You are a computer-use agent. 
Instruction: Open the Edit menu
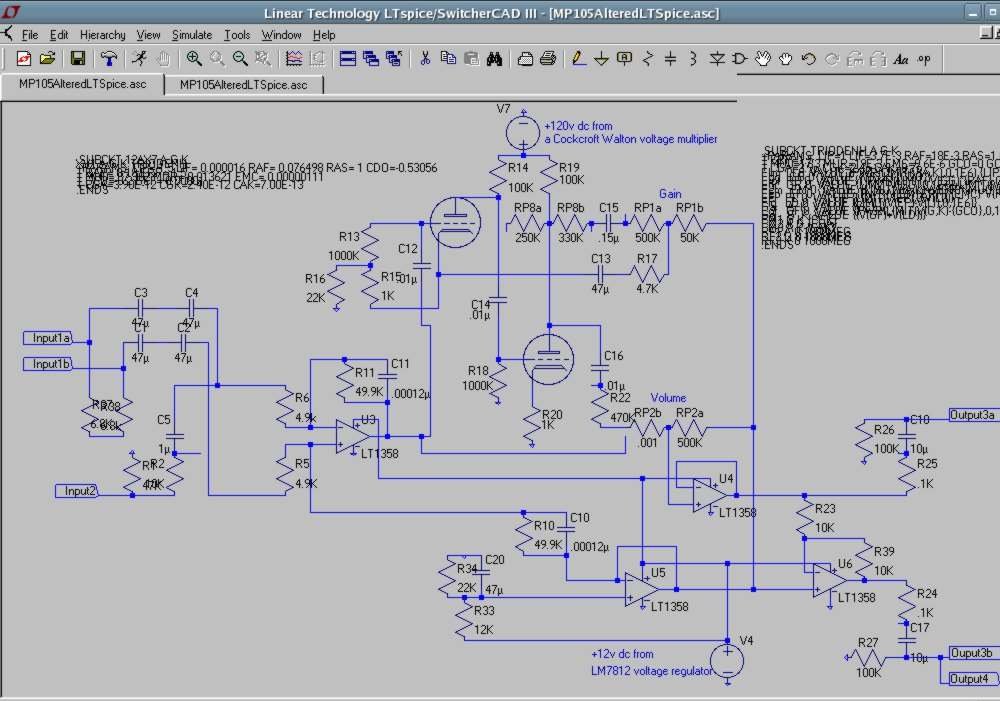click(59, 34)
